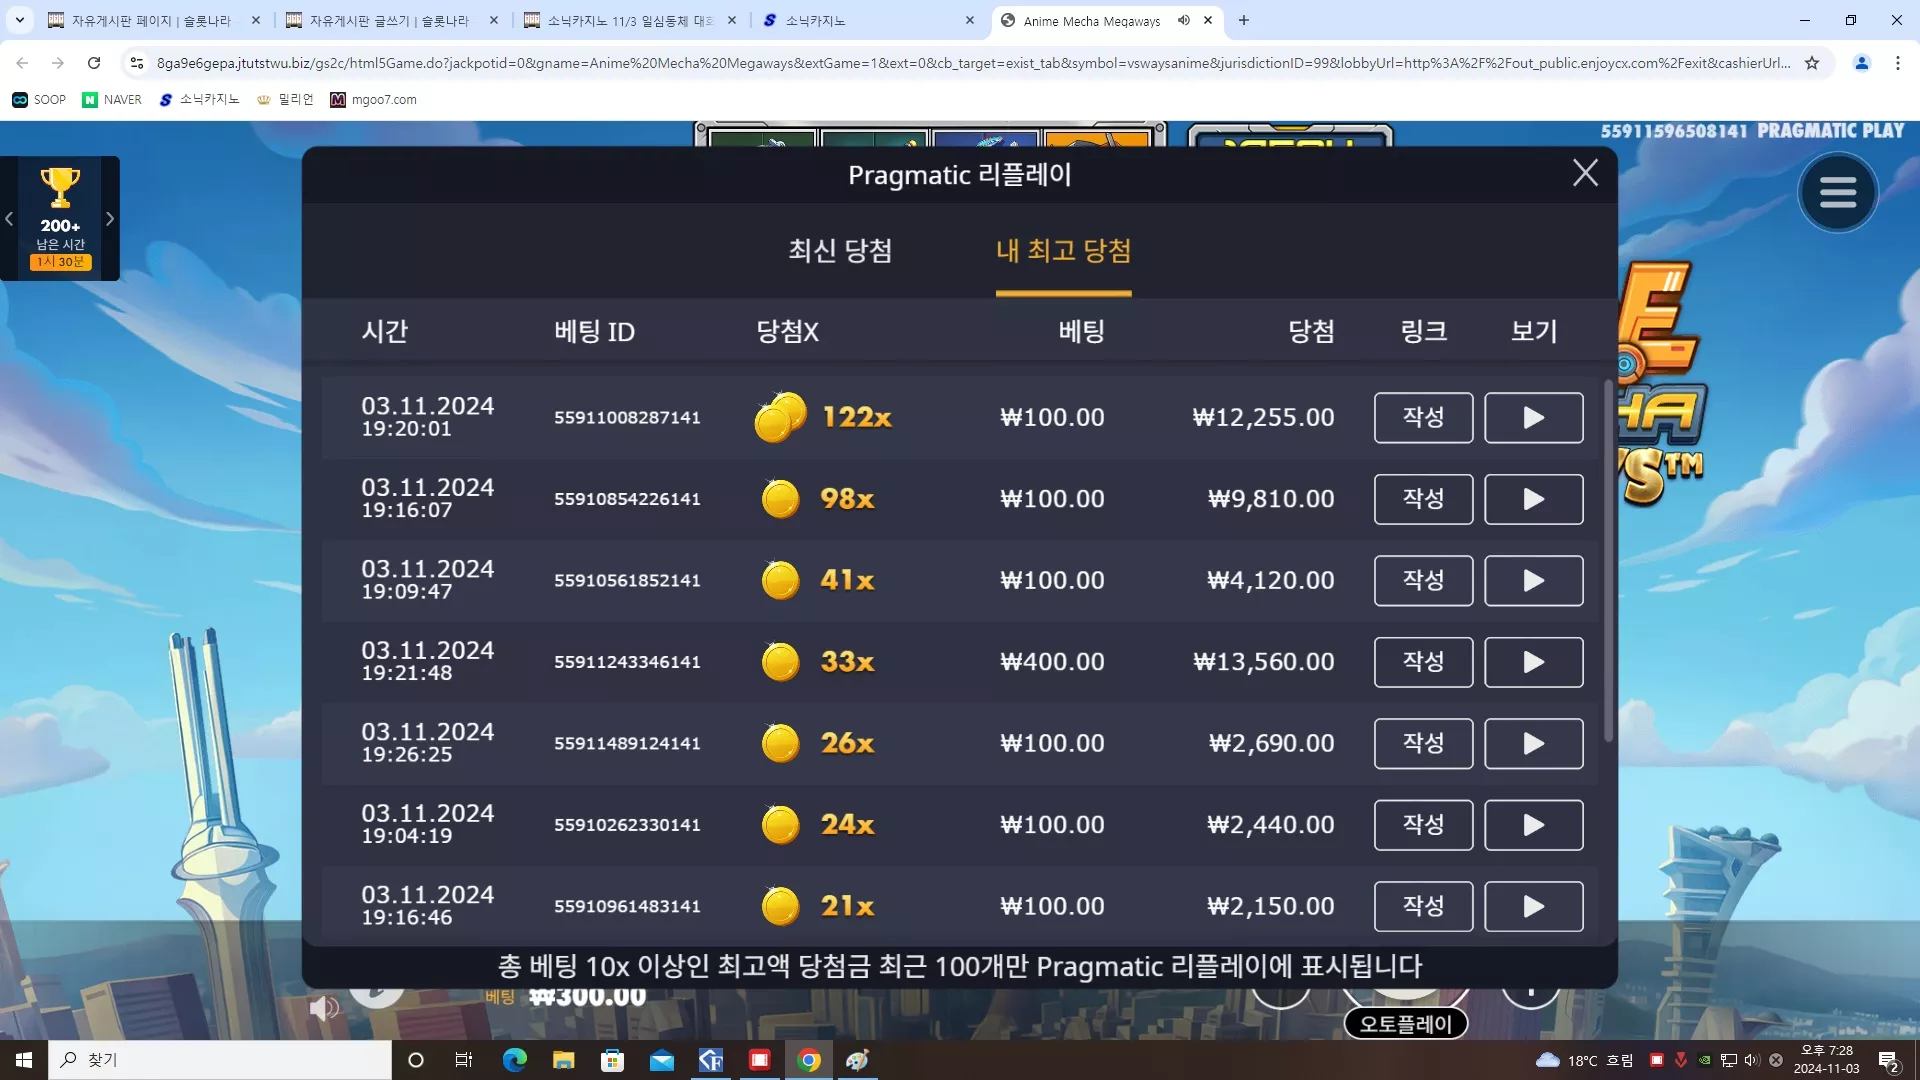Play replay of the 26x win

(x=1533, y=743)
